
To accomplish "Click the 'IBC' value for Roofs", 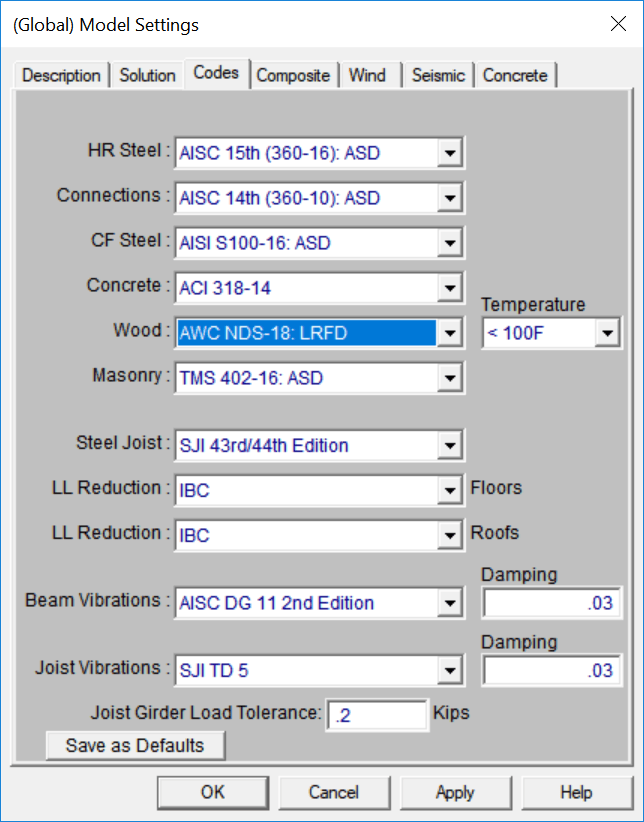I will [195, 536].
